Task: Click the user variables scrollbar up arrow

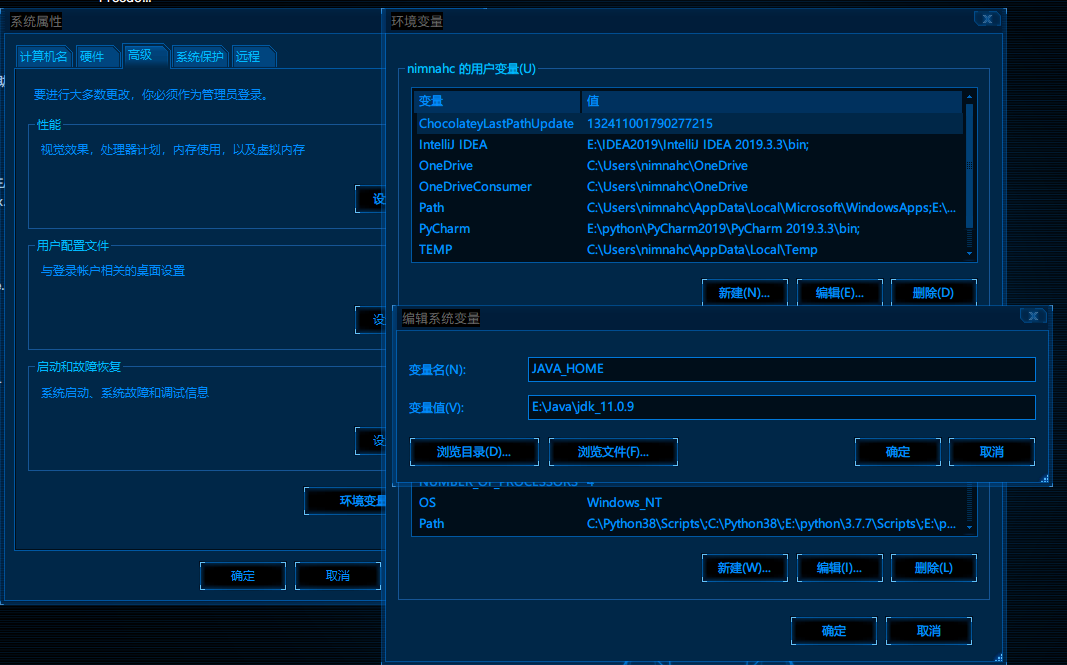Action: 970,97
